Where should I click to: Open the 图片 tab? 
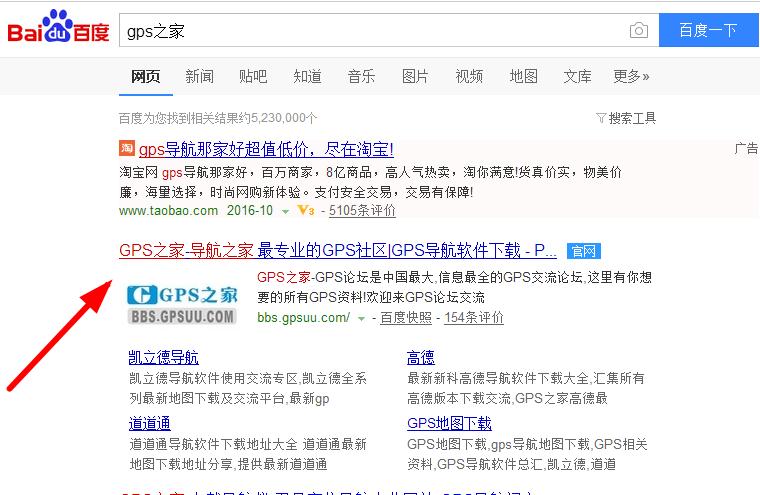(x=415, y=77)
